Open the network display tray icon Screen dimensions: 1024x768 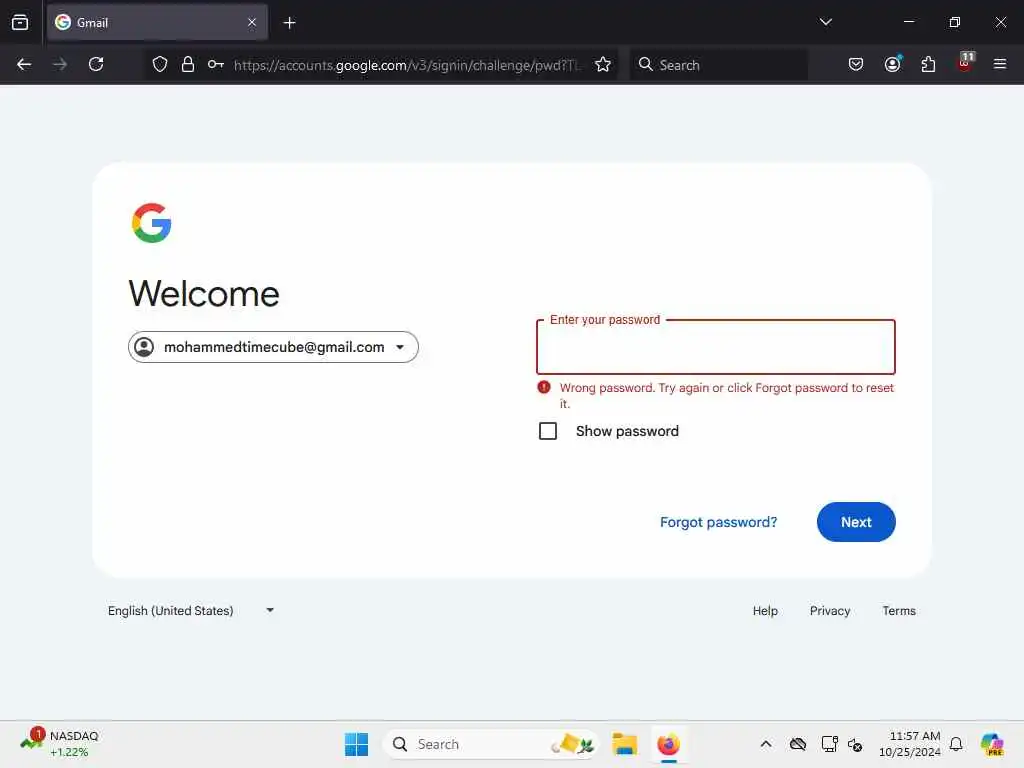tap(829, 744)
